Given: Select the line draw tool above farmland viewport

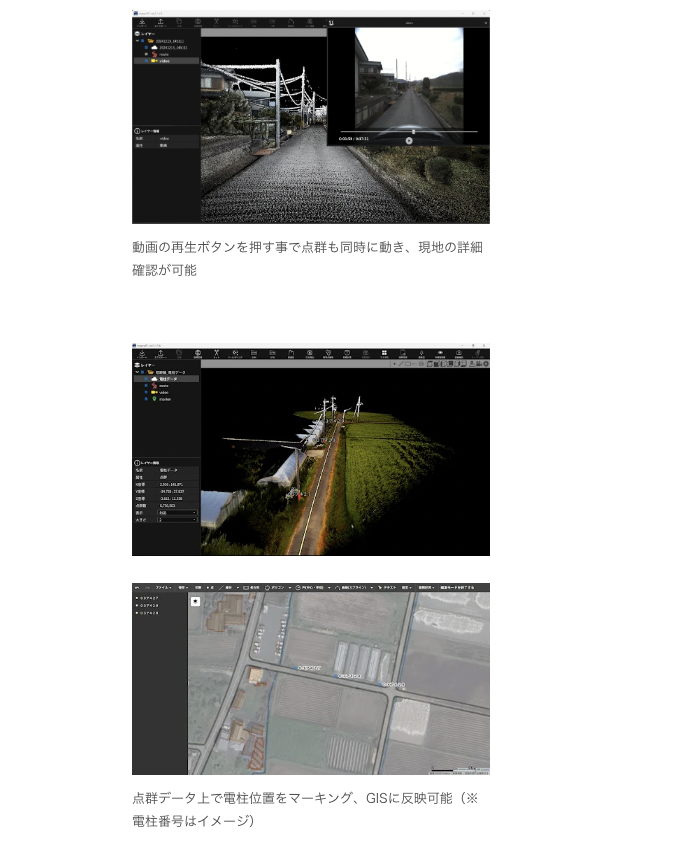Looking at the screenshot, I should point(401,364).
